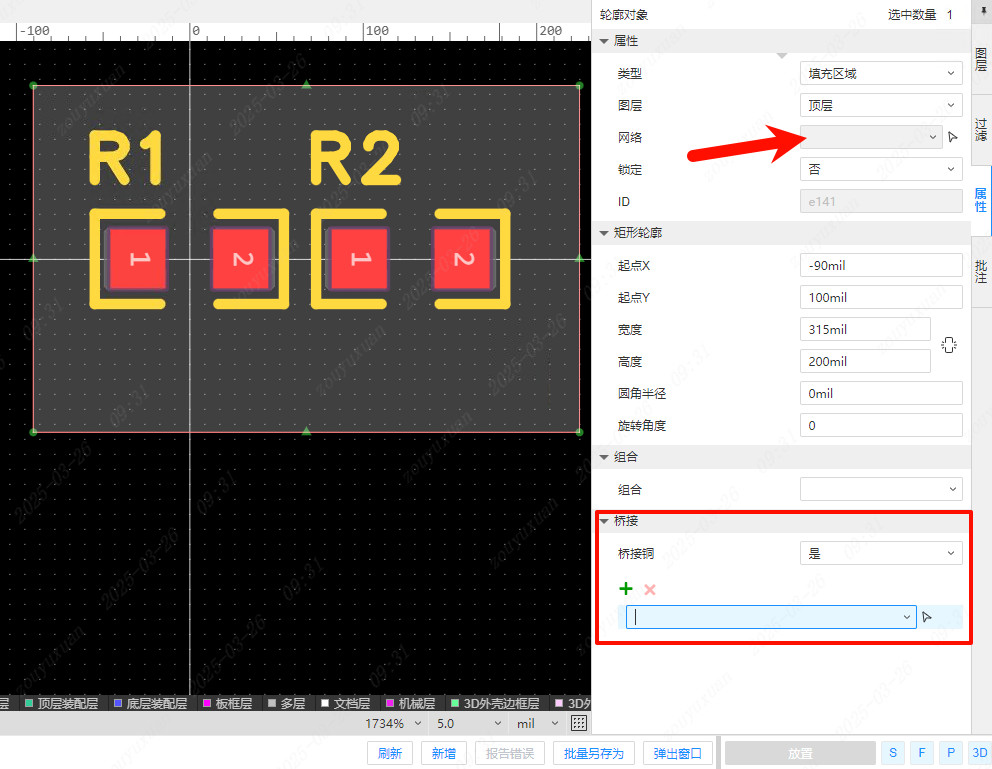
Task: Select the 板框层 layer color swatch
Action: [x=208, y=704]
